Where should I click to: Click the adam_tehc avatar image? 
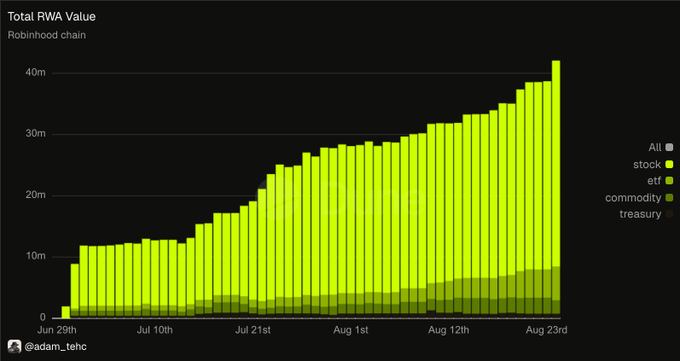[x=14, y=346]
